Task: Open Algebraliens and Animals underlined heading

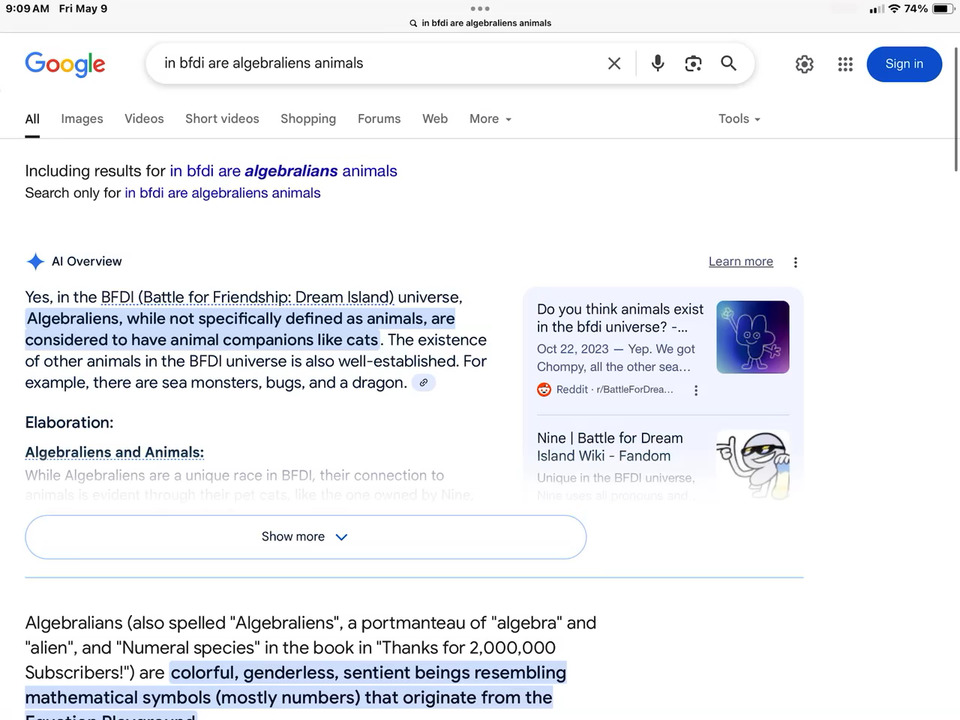Action: (114, 452)
